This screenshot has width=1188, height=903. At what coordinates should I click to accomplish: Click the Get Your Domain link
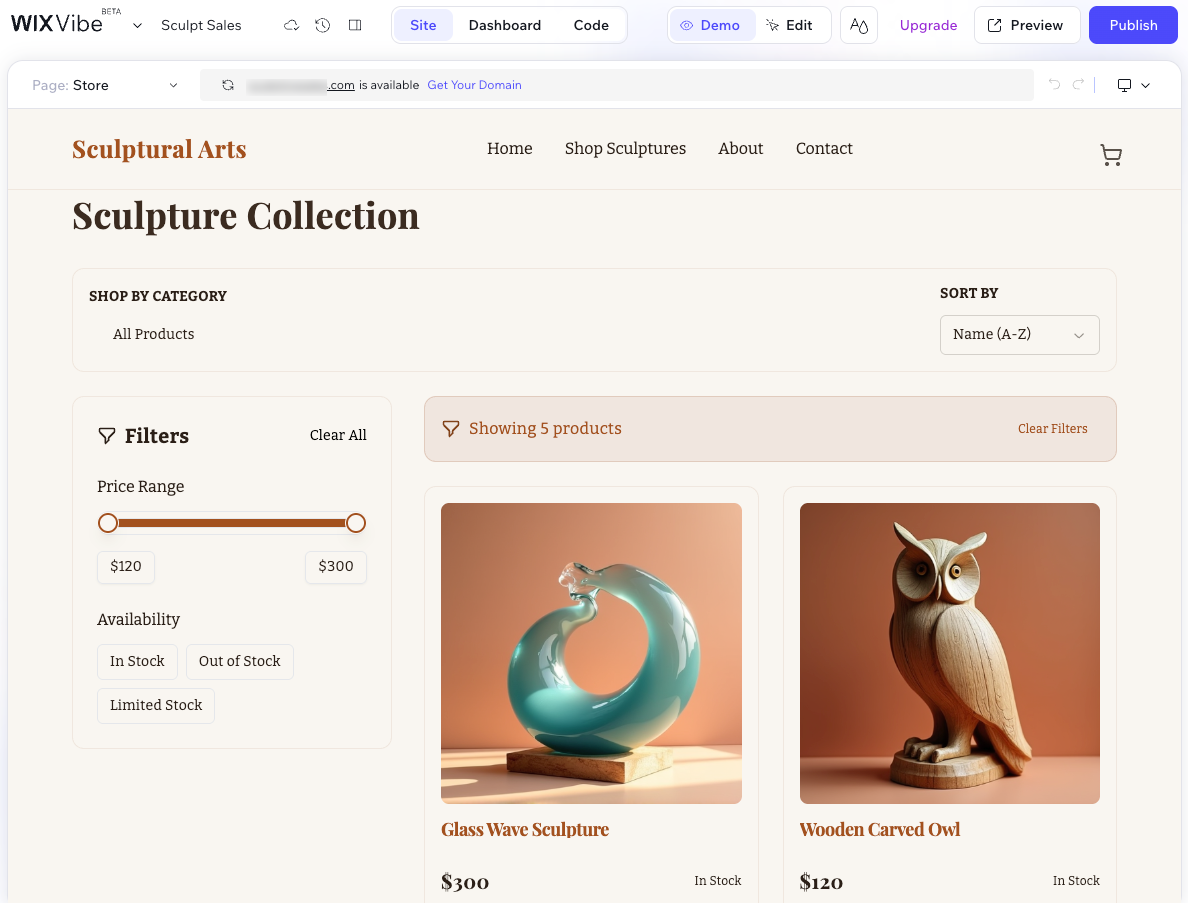coord(474,85)
